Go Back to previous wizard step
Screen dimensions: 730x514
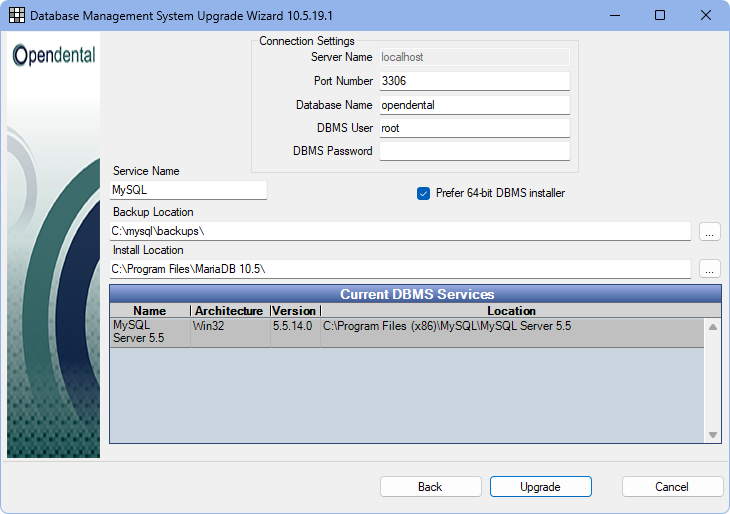[431, 487]
